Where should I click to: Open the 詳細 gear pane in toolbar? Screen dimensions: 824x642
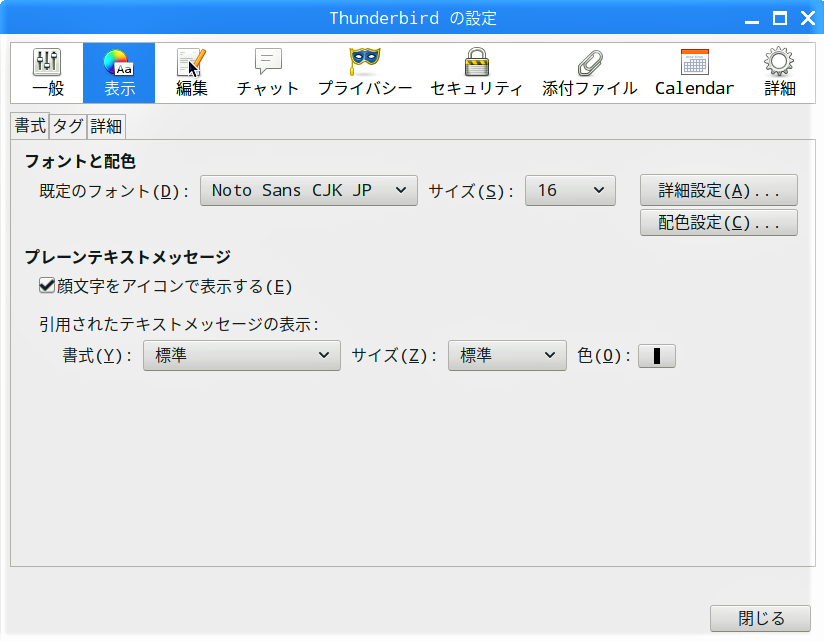tap(779, 73)
